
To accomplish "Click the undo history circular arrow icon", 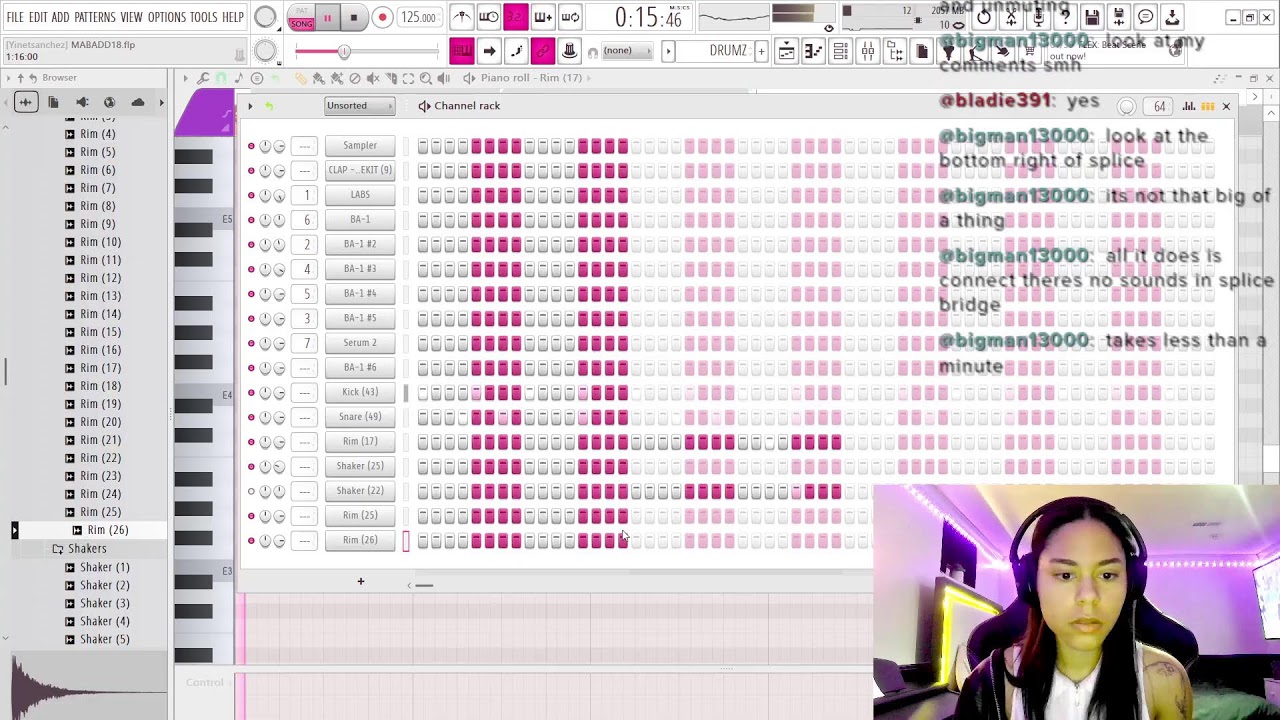I will tap(984, 17).
